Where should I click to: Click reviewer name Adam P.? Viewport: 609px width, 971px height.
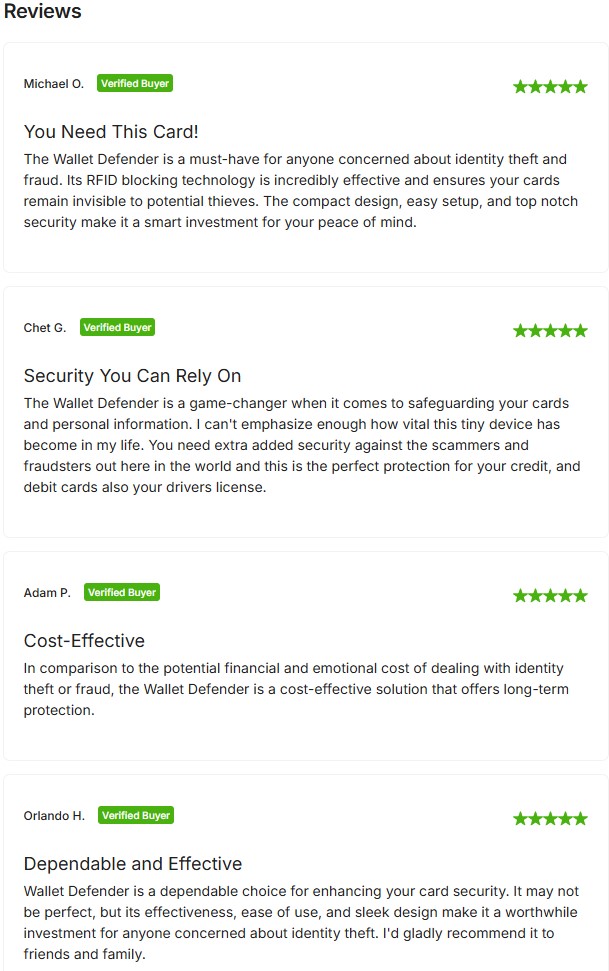pos(47,593)
